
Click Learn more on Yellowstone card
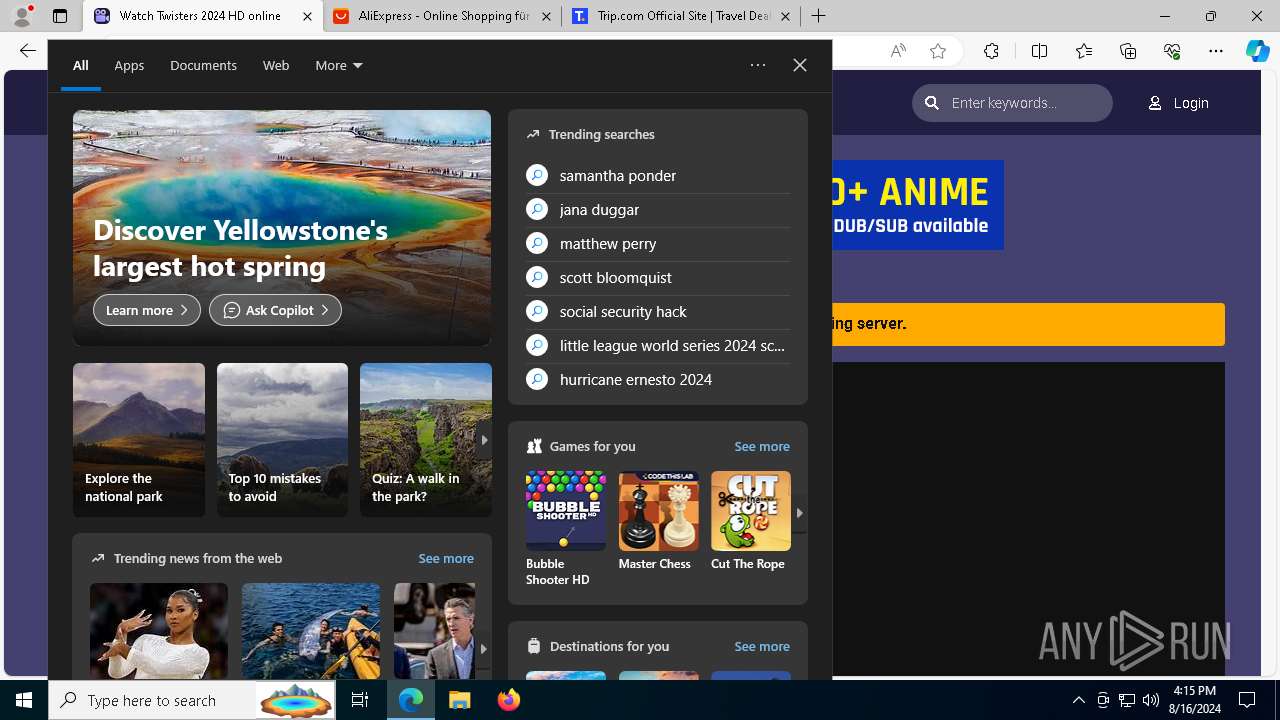(x=147, y=310)
